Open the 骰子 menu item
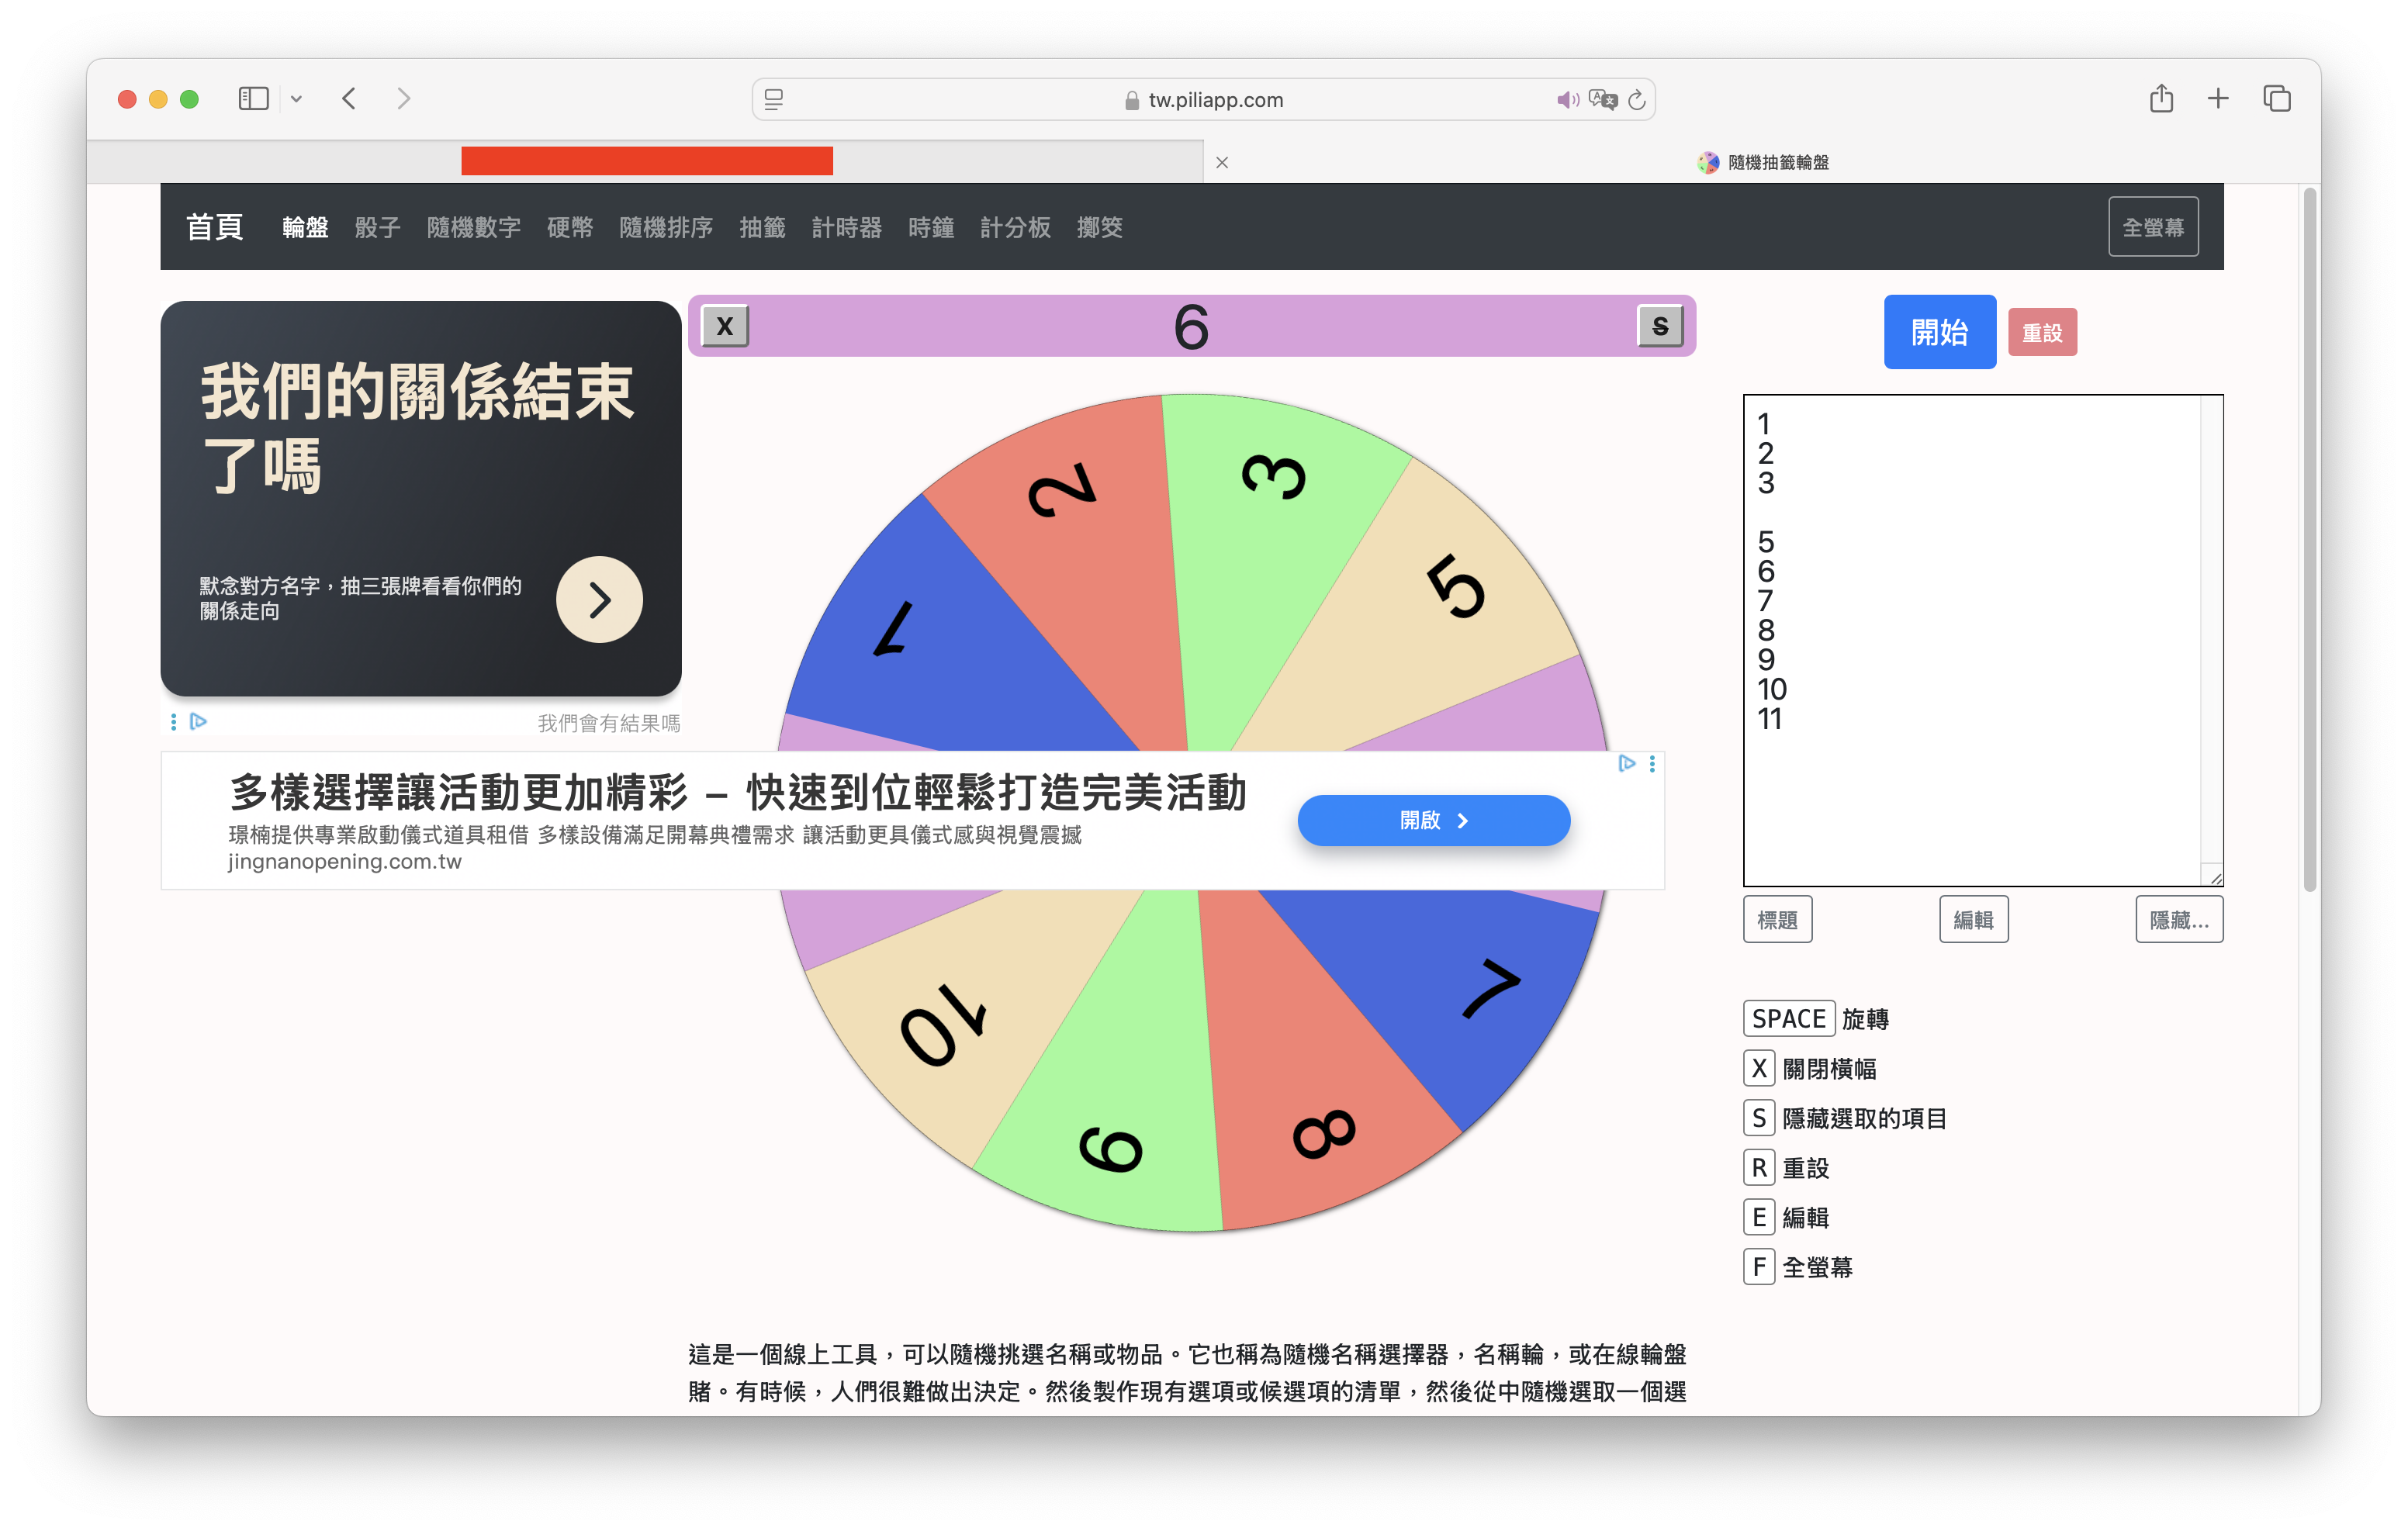Viewport: 2408px width, 1531px height. (x=377, y=228)
